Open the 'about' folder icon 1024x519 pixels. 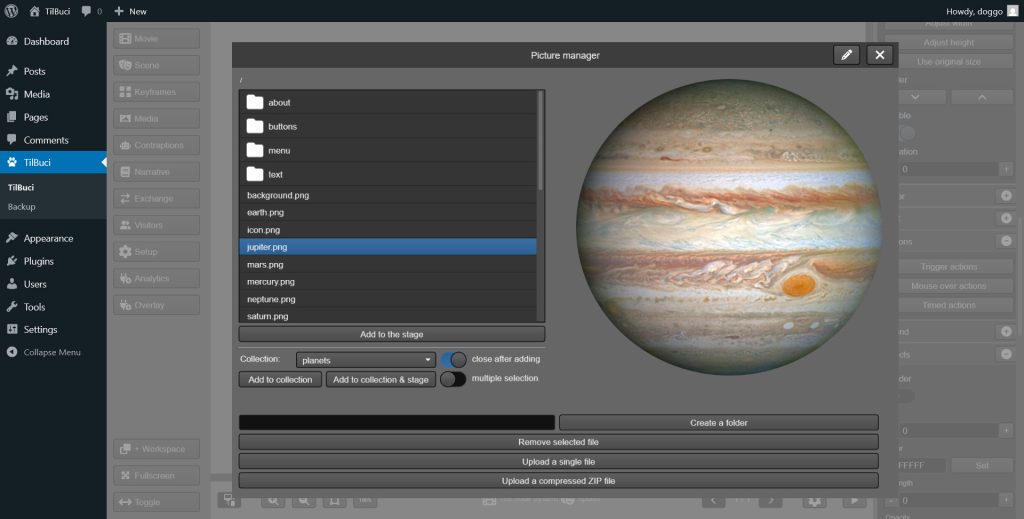255,102
